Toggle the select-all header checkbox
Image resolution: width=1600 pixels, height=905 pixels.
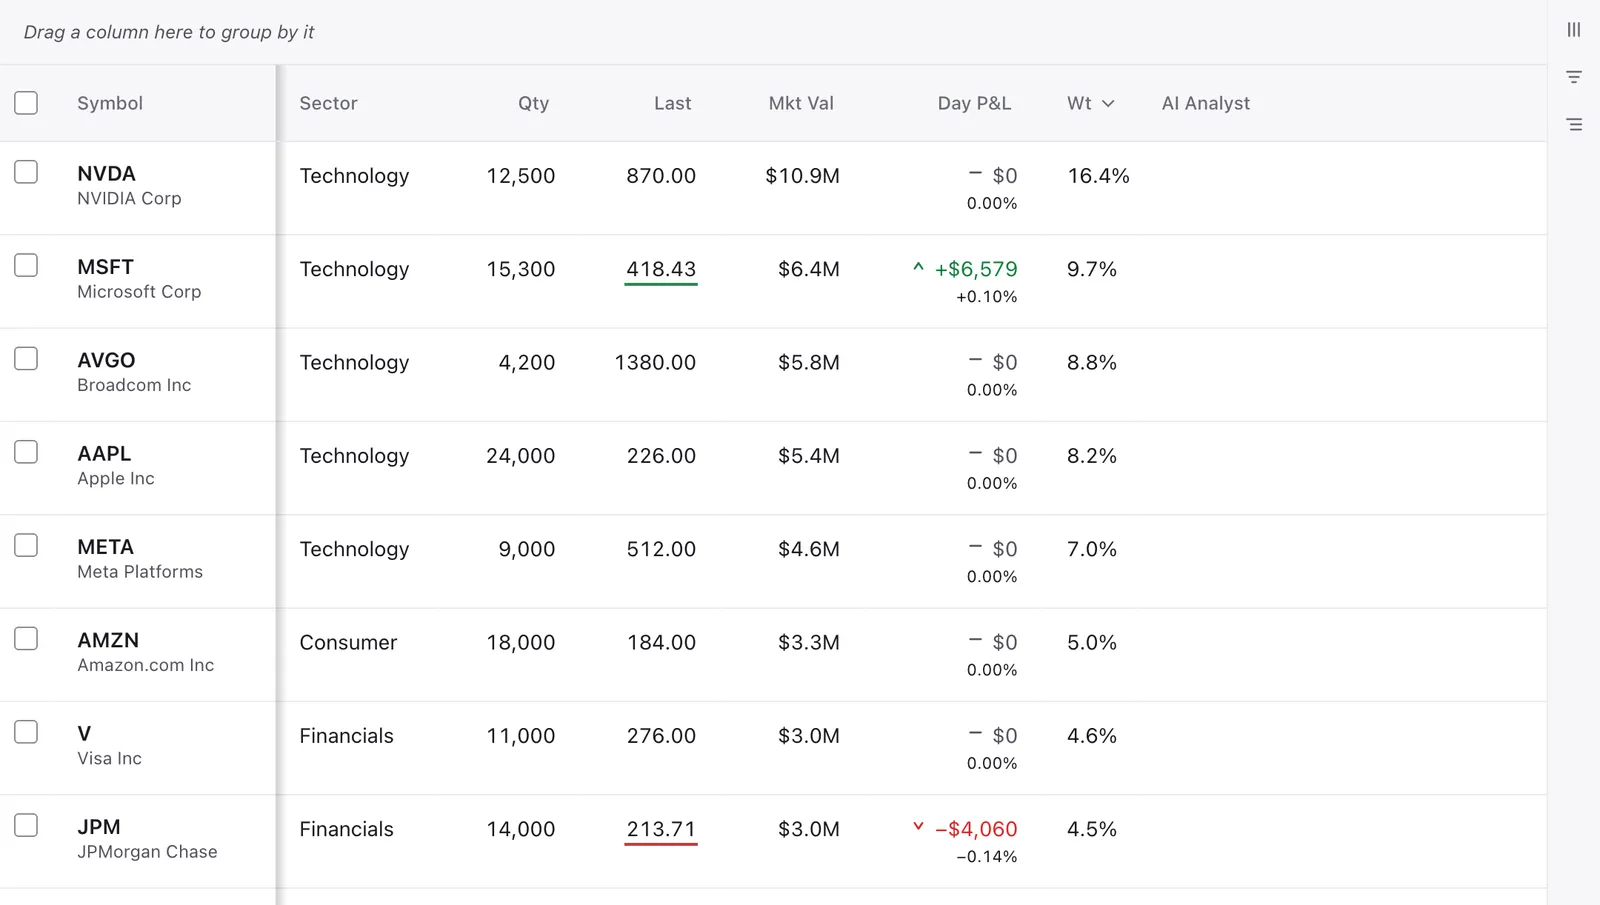26,103
